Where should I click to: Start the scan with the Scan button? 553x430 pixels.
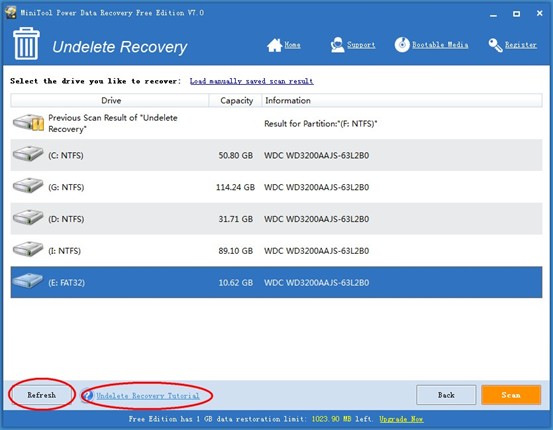pos(511,395)
